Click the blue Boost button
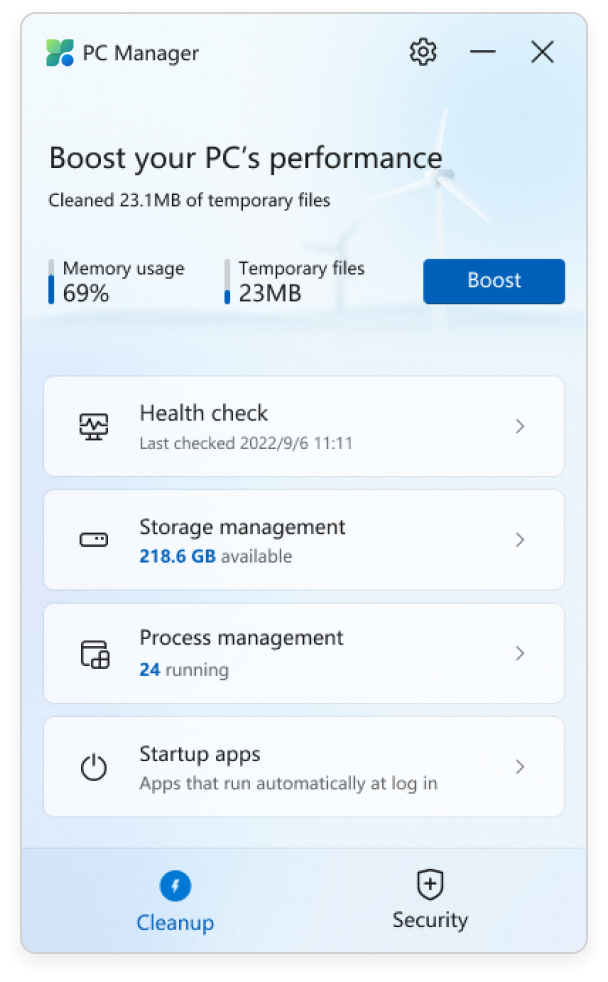The image size is (608, 982). coord(494,281)
